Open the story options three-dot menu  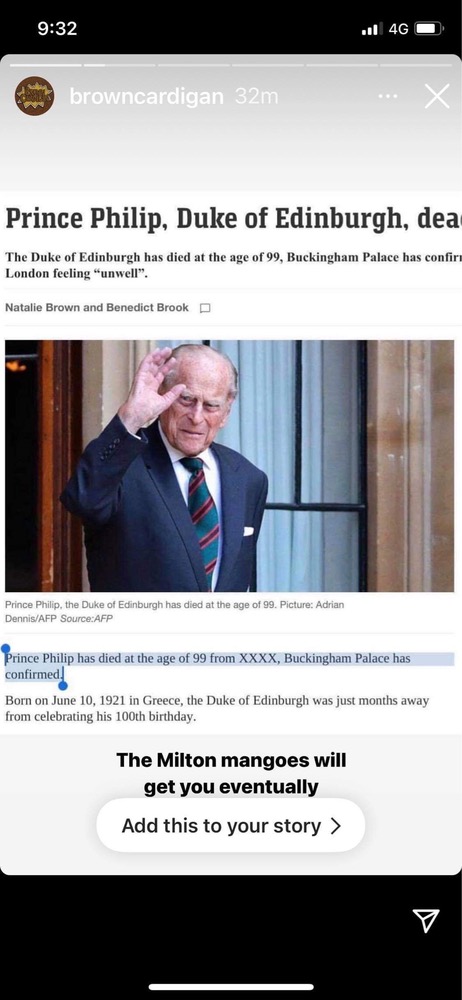tap(387, 97)
